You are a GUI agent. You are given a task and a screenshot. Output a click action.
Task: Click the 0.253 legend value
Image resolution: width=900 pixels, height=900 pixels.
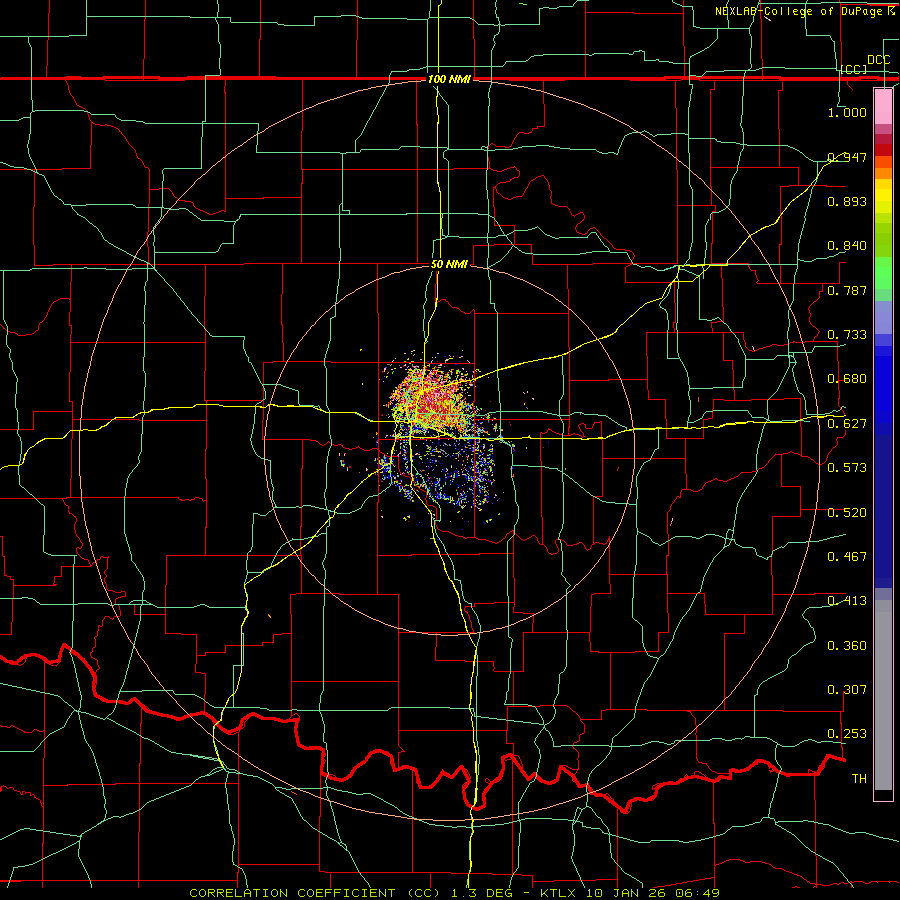[x=847, y=734]
